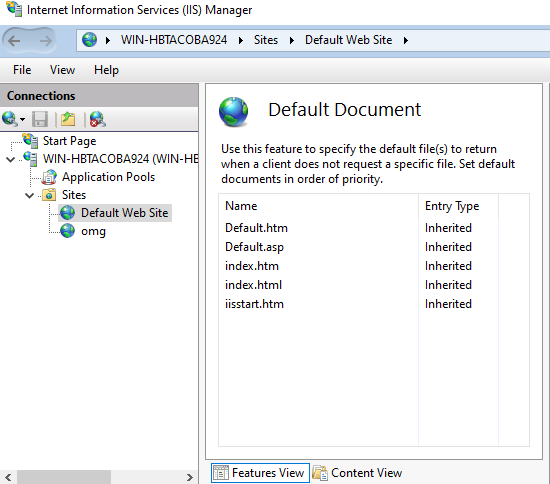Click Inherited in the index.htm row
The image size is (550, 484).
click(x=448, y=266)
